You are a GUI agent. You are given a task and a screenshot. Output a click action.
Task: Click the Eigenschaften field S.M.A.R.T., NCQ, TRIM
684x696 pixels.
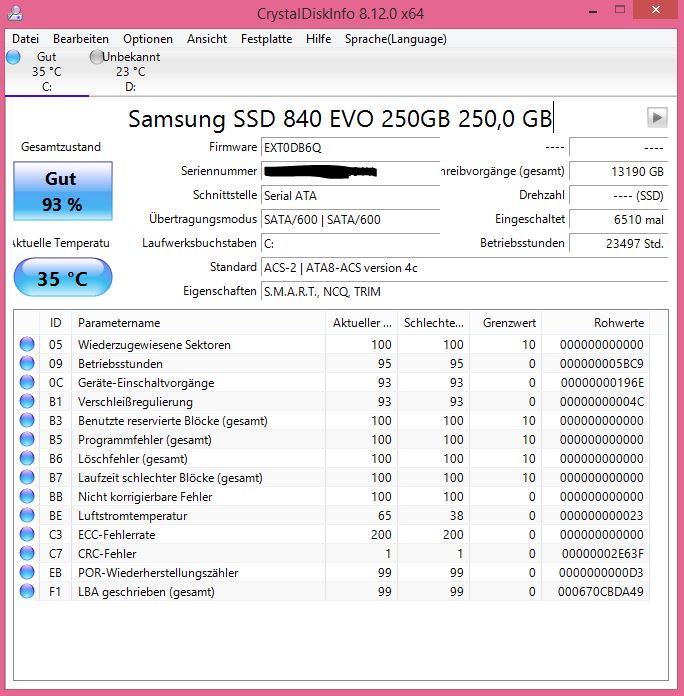click(464, 292)
